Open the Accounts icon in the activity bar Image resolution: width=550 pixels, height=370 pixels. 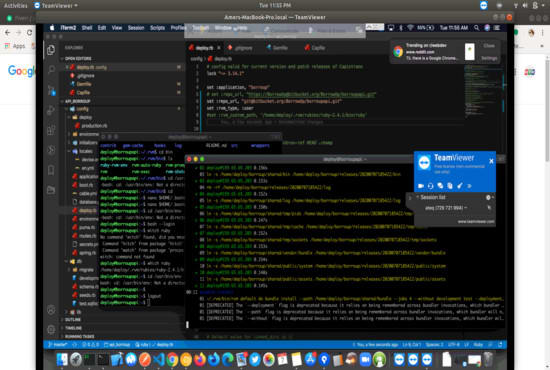click(51, 310)
